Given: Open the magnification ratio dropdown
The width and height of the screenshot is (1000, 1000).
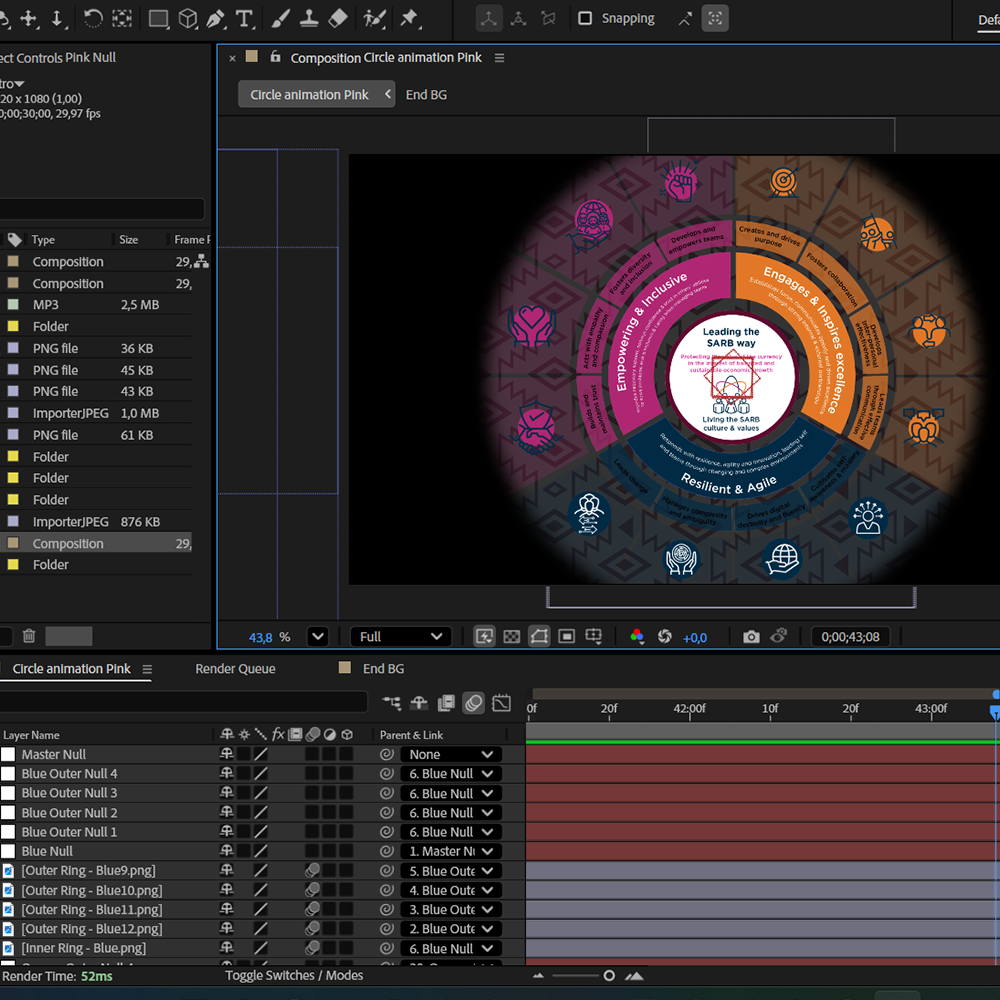Looking at the screenshot, I should point(317,637).
